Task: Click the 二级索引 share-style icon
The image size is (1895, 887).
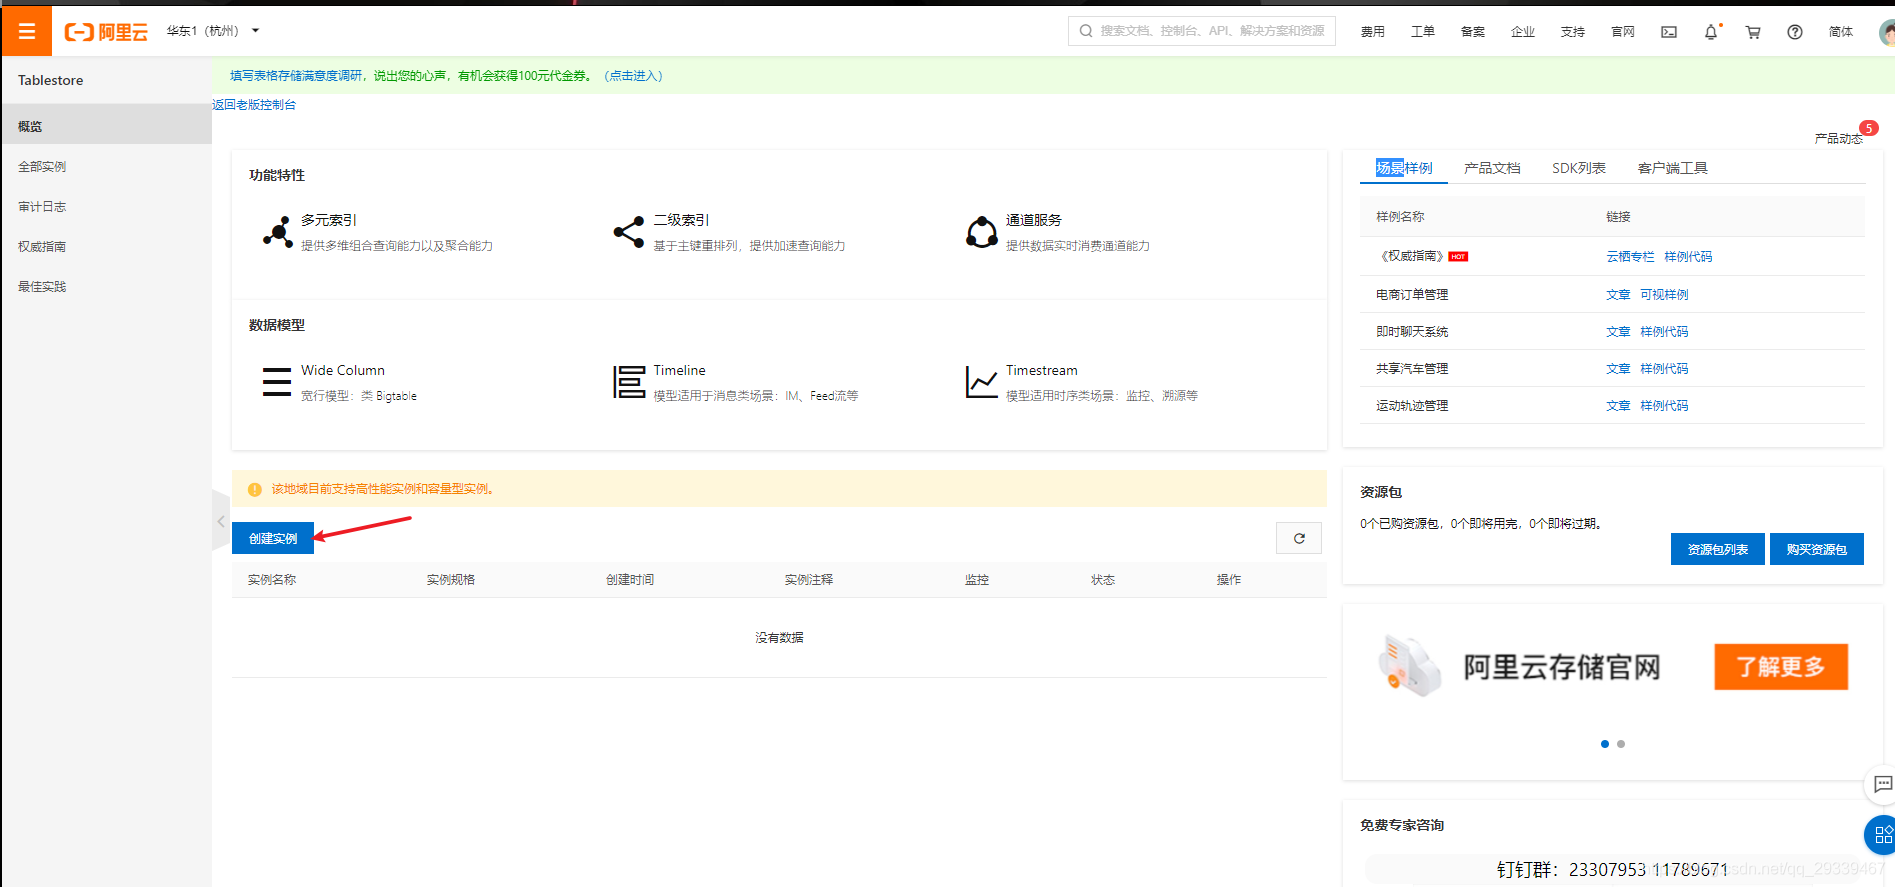Action: coord(629,232)
